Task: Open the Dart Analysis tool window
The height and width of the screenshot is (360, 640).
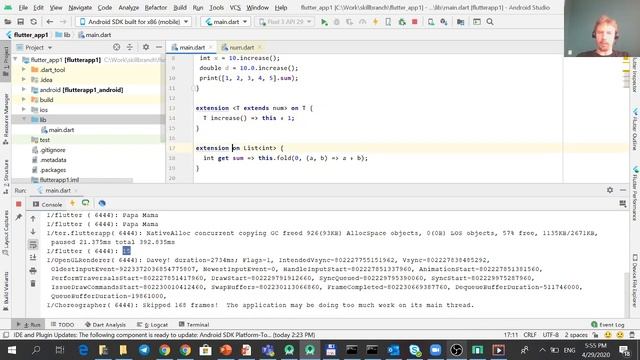Action: click(x=105, y=324)
